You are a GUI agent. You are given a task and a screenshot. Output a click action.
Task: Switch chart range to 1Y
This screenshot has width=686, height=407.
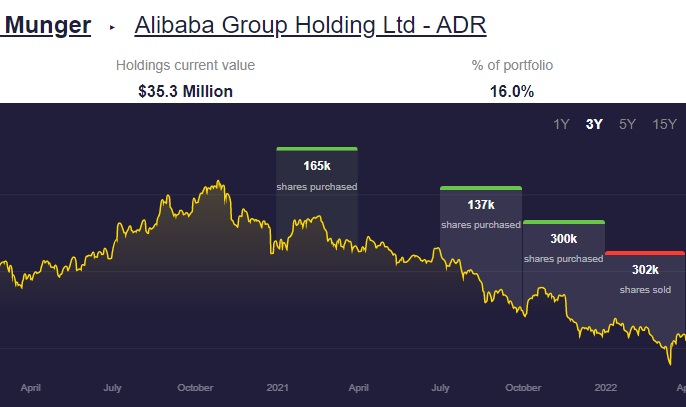[x=562, y=125]
